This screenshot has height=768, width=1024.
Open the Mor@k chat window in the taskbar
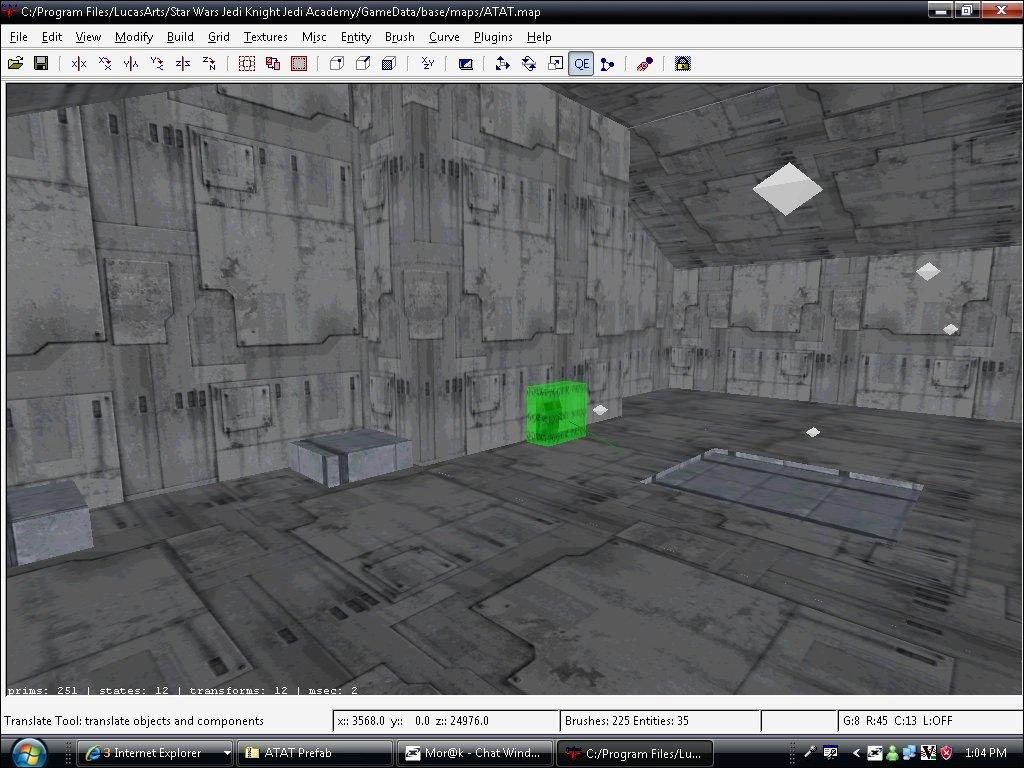pos(475,753)
